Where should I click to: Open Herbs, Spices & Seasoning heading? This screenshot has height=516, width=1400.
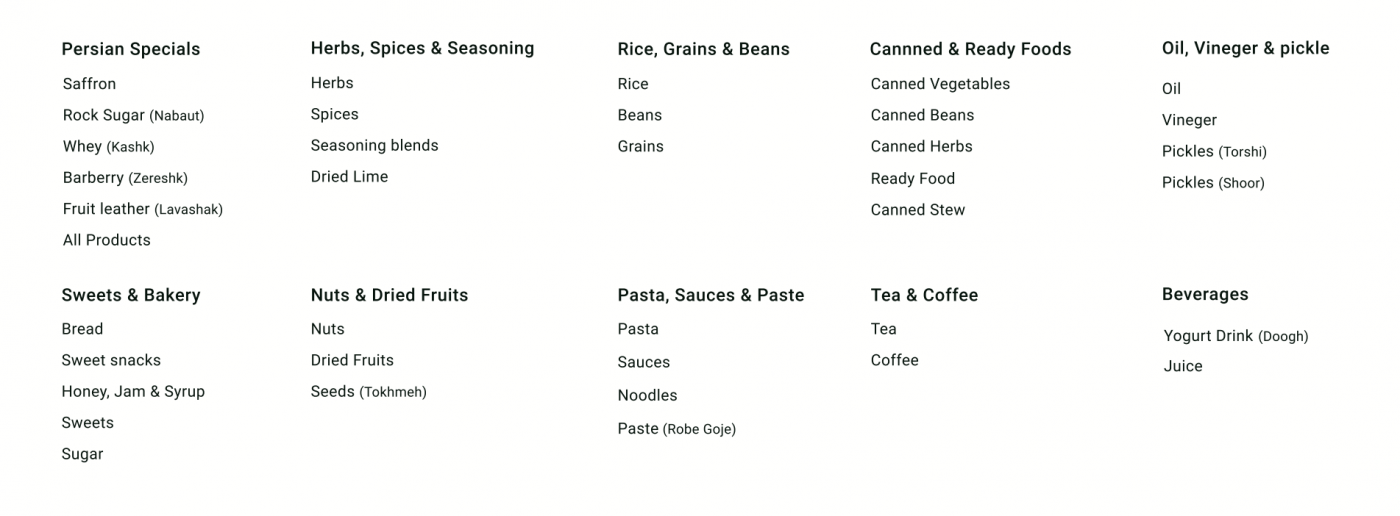click(x=422, y=48)
